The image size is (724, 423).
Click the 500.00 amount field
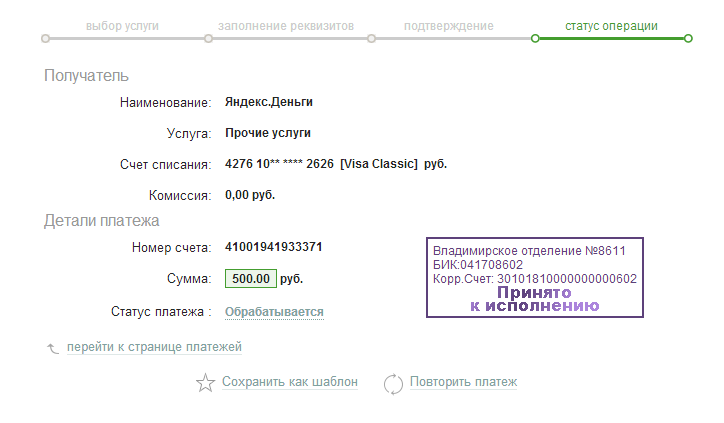(251, 278)
